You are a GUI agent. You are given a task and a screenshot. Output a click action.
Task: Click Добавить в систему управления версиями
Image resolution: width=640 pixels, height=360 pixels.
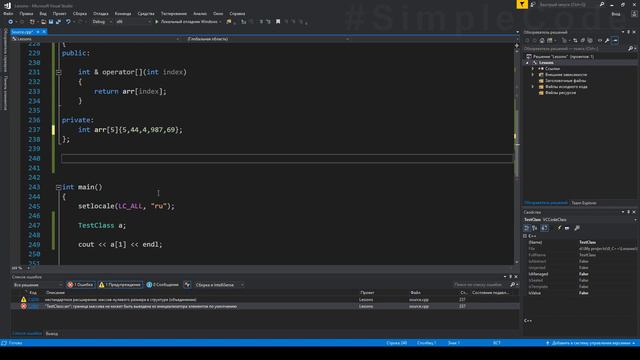point(591,343)
